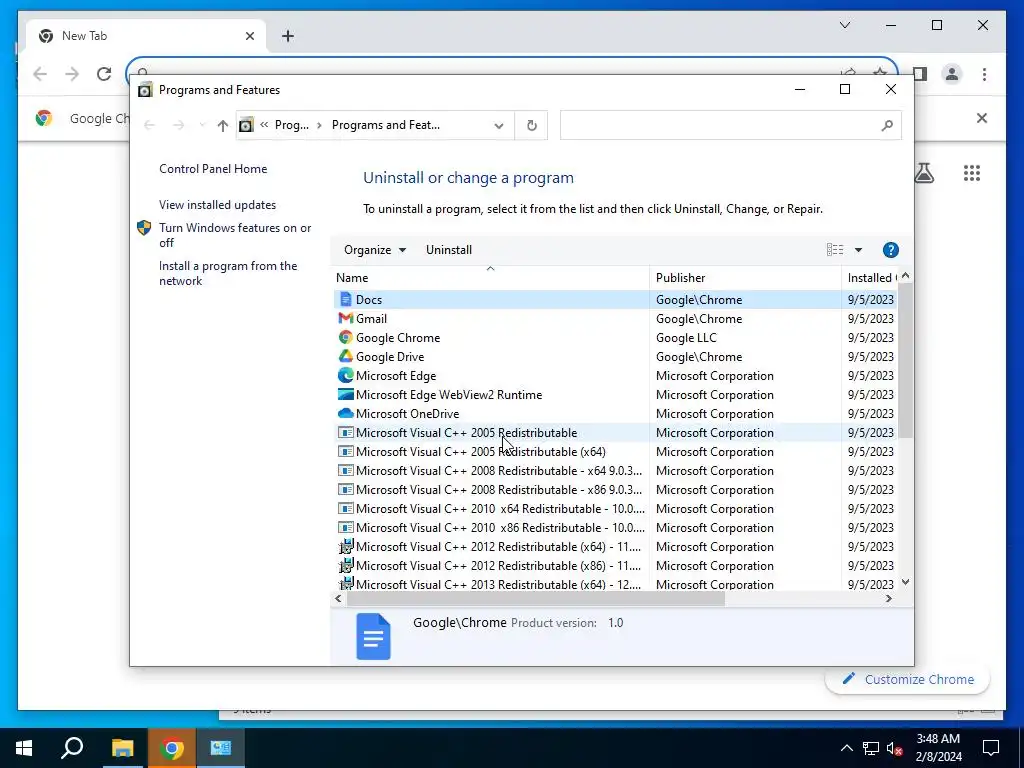Image resolution: width=1024 pixels, height=768 pixels.
Task: Select Visual C++ 2013 Redistributable (x64) row
Action: click(615, 584)
